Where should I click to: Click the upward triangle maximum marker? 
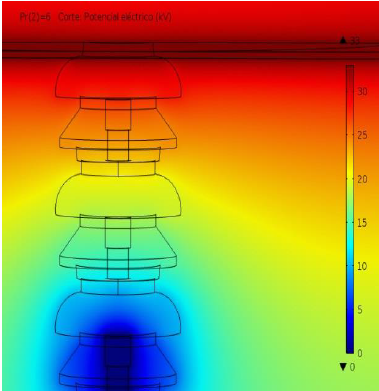(x=343, y=41)
